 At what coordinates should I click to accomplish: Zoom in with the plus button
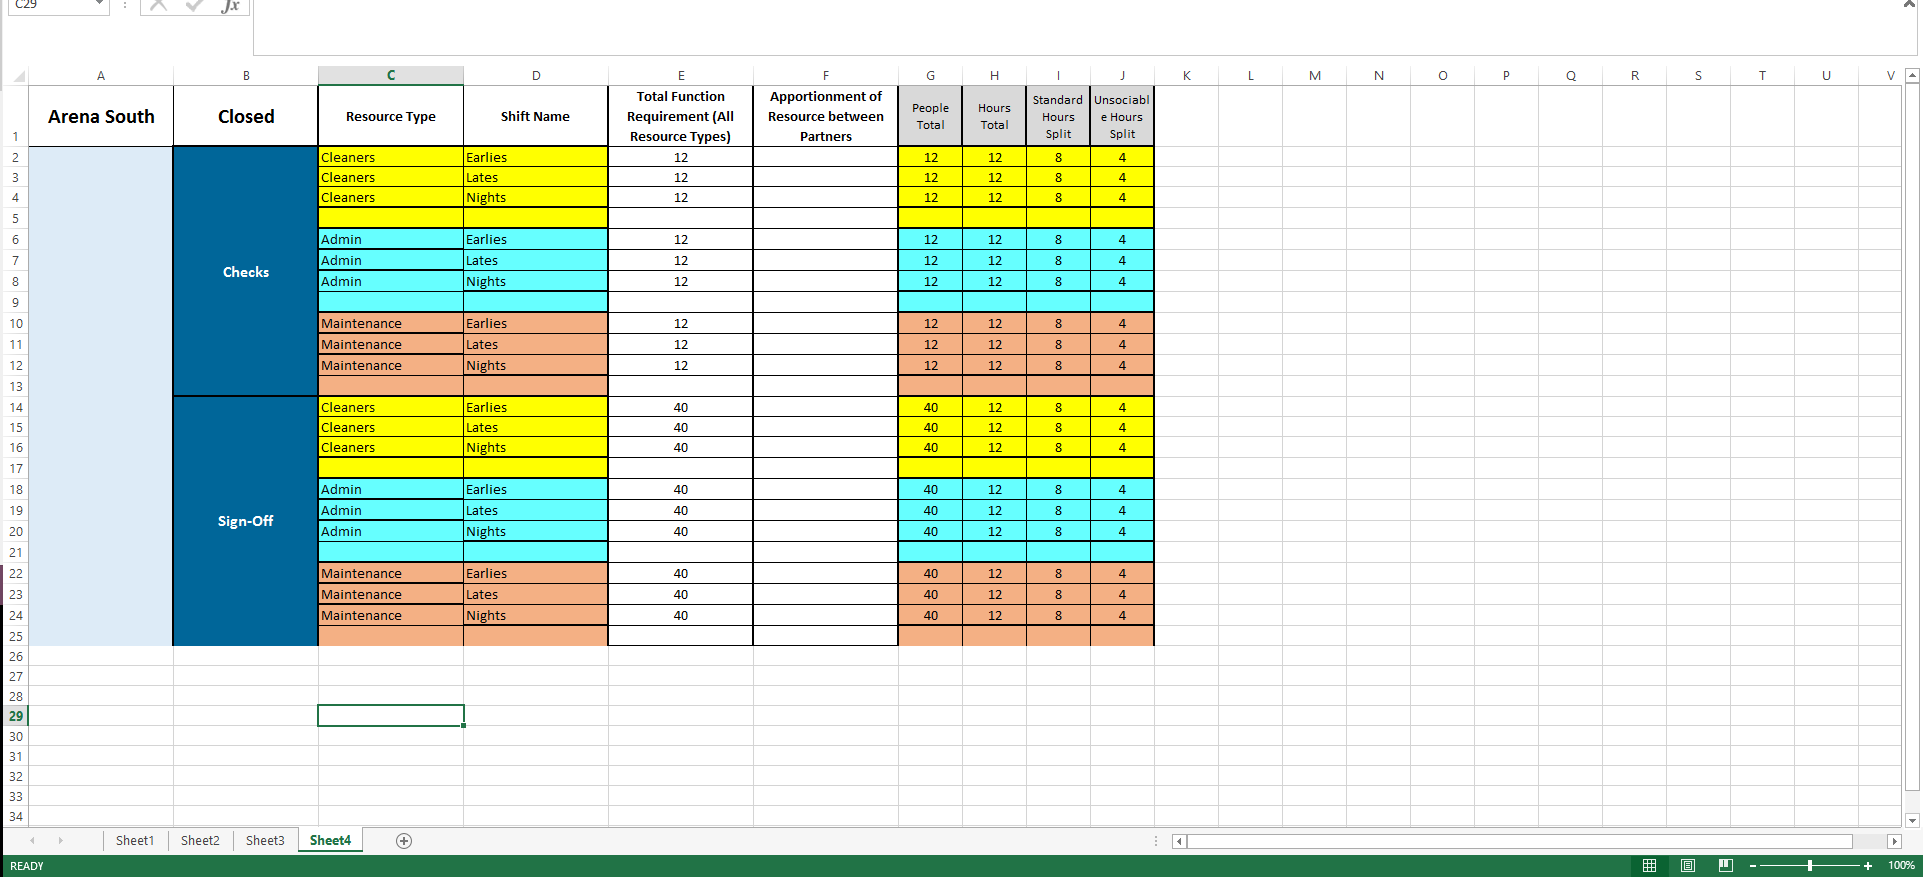[1867, 866]
